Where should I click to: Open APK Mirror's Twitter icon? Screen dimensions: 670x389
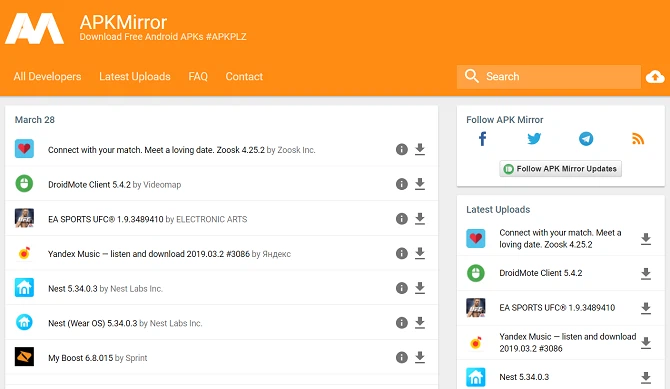tap(534, 139)
